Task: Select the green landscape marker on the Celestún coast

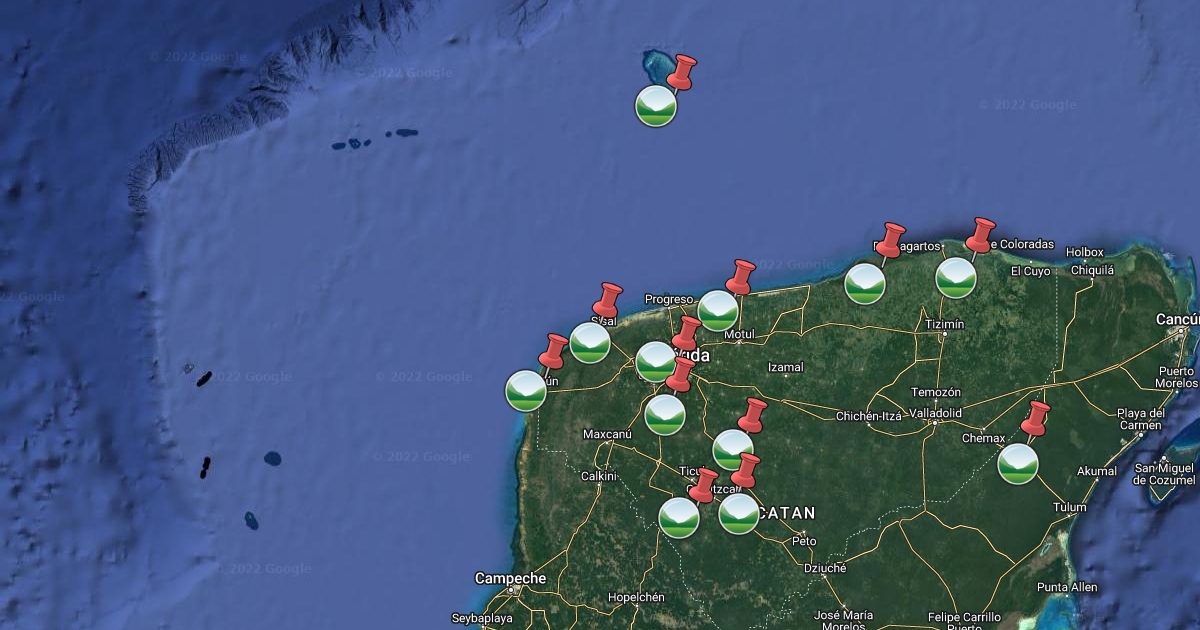Action: click(526, 391)
